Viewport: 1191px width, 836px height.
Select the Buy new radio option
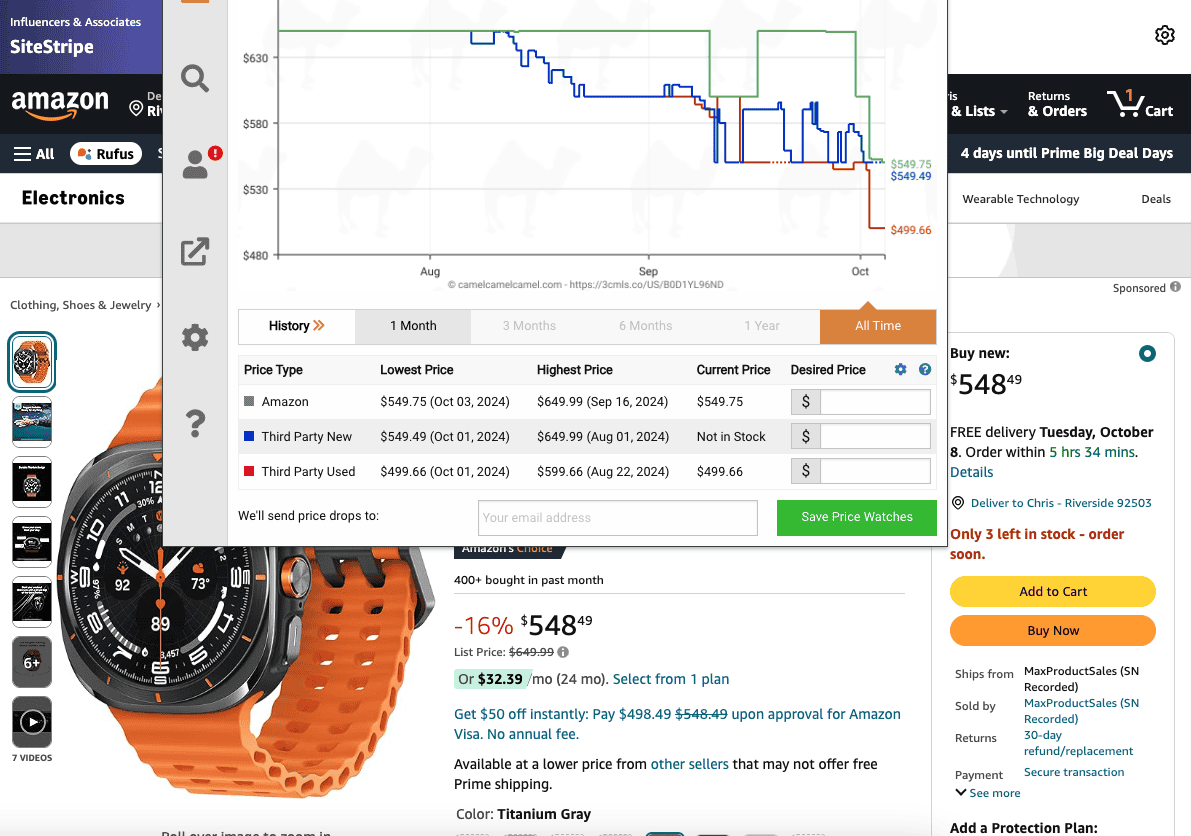click(x=1147, y=354)
